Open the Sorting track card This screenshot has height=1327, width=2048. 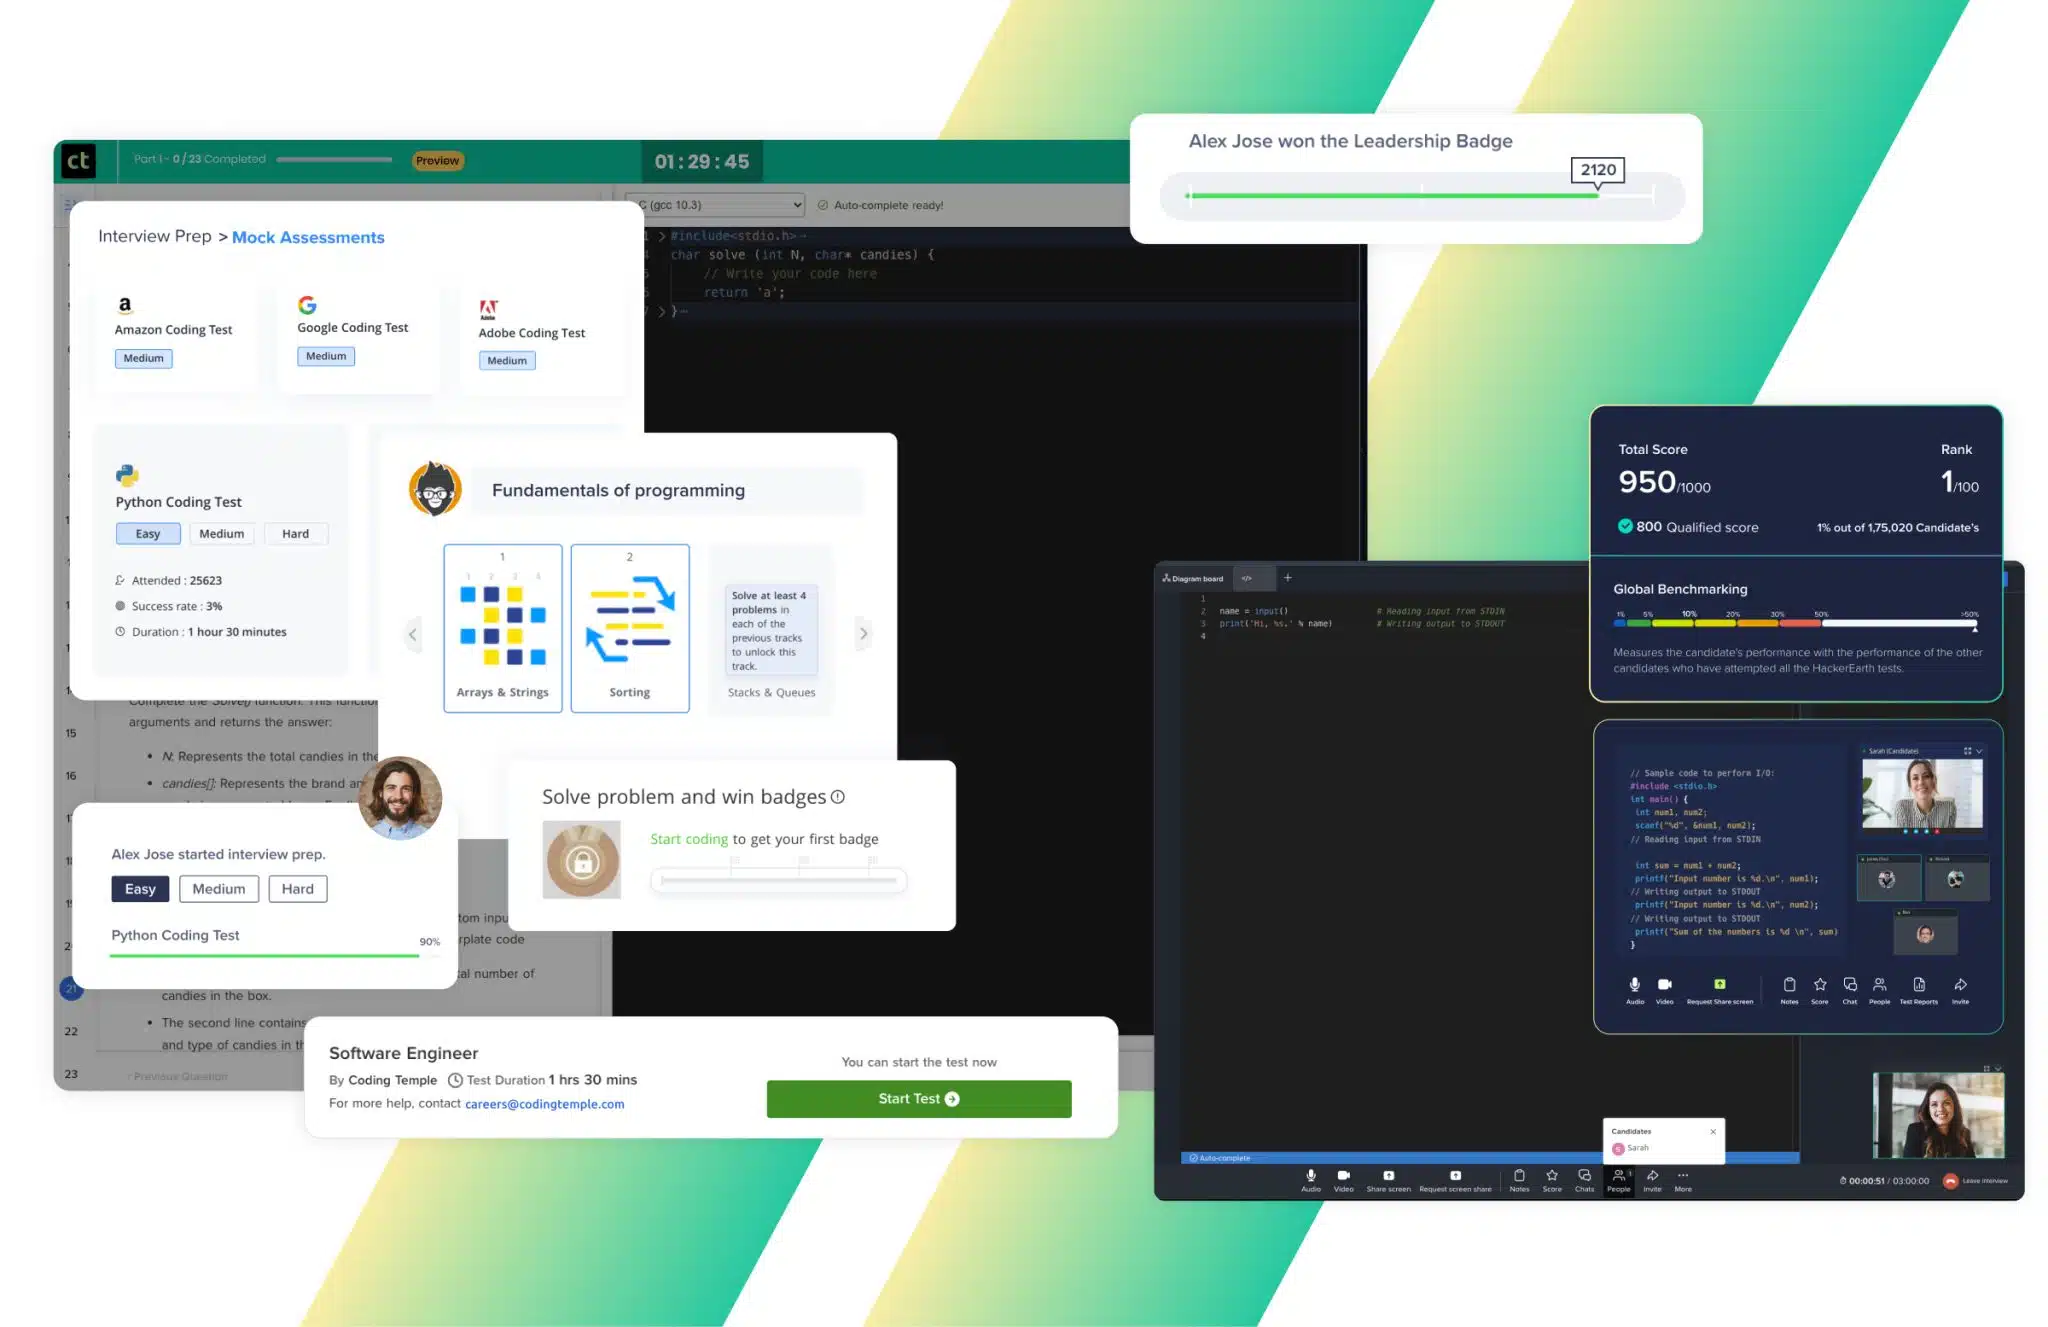coord(630,628)
